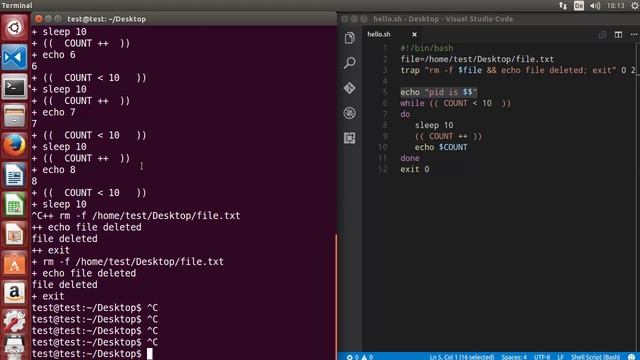Change file encoding via UTF-8
Screen dimensions: 640x360
(x=542, y=357)
